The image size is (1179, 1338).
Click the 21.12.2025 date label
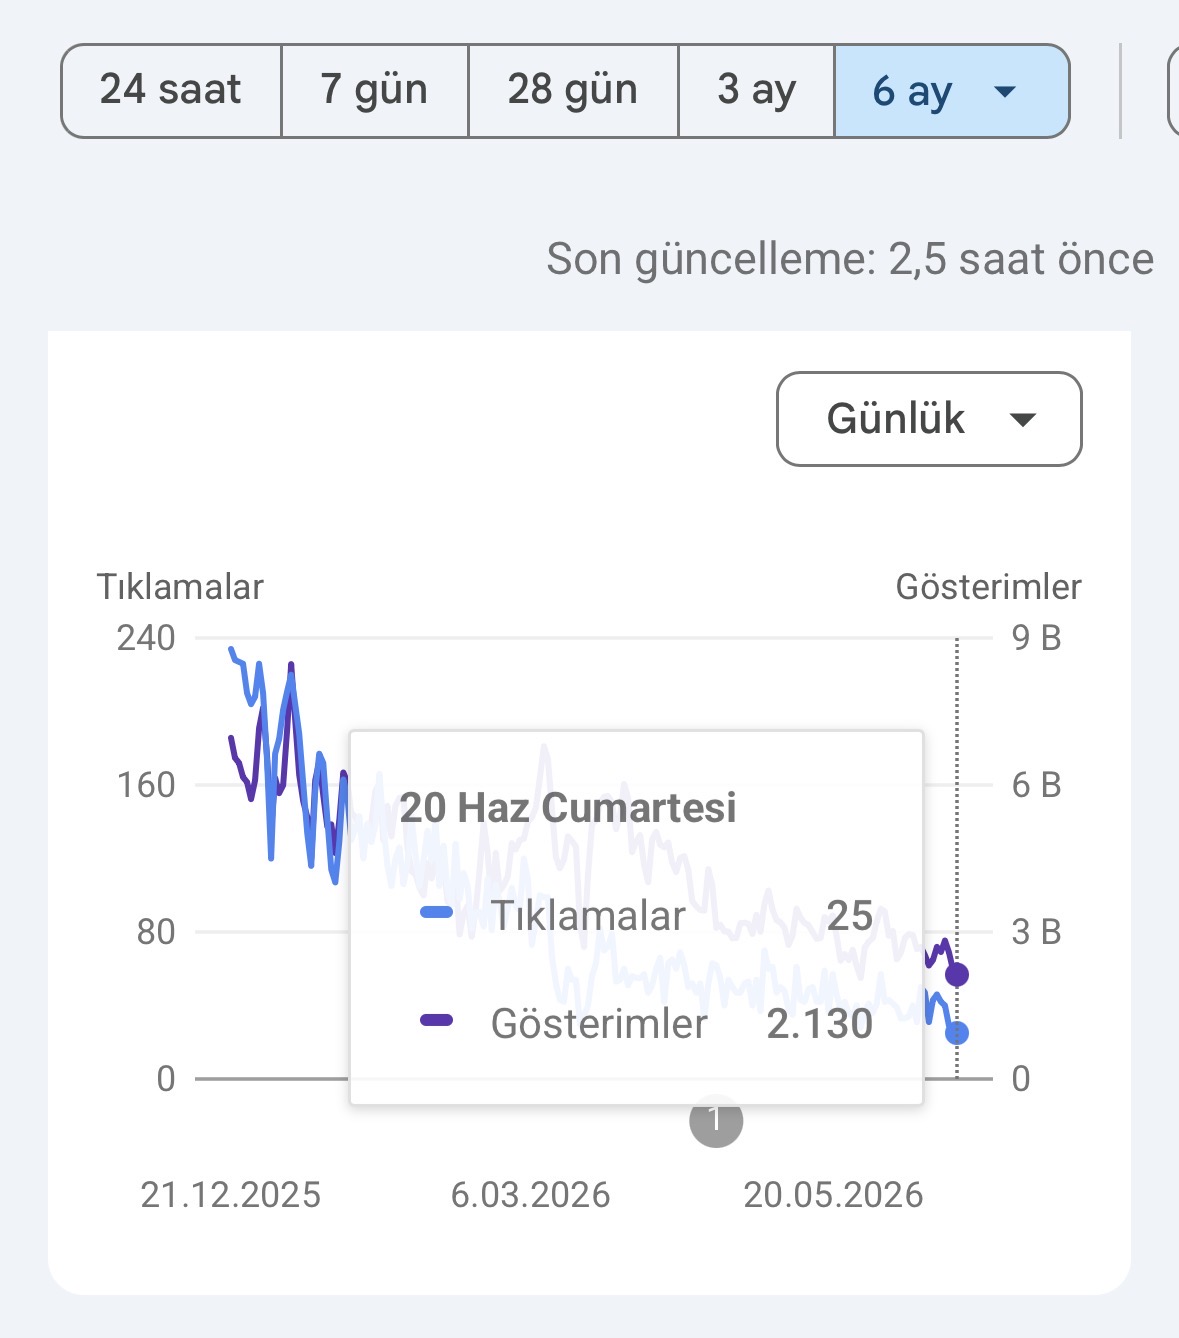pyautogui.click(x=231, y=1195)
